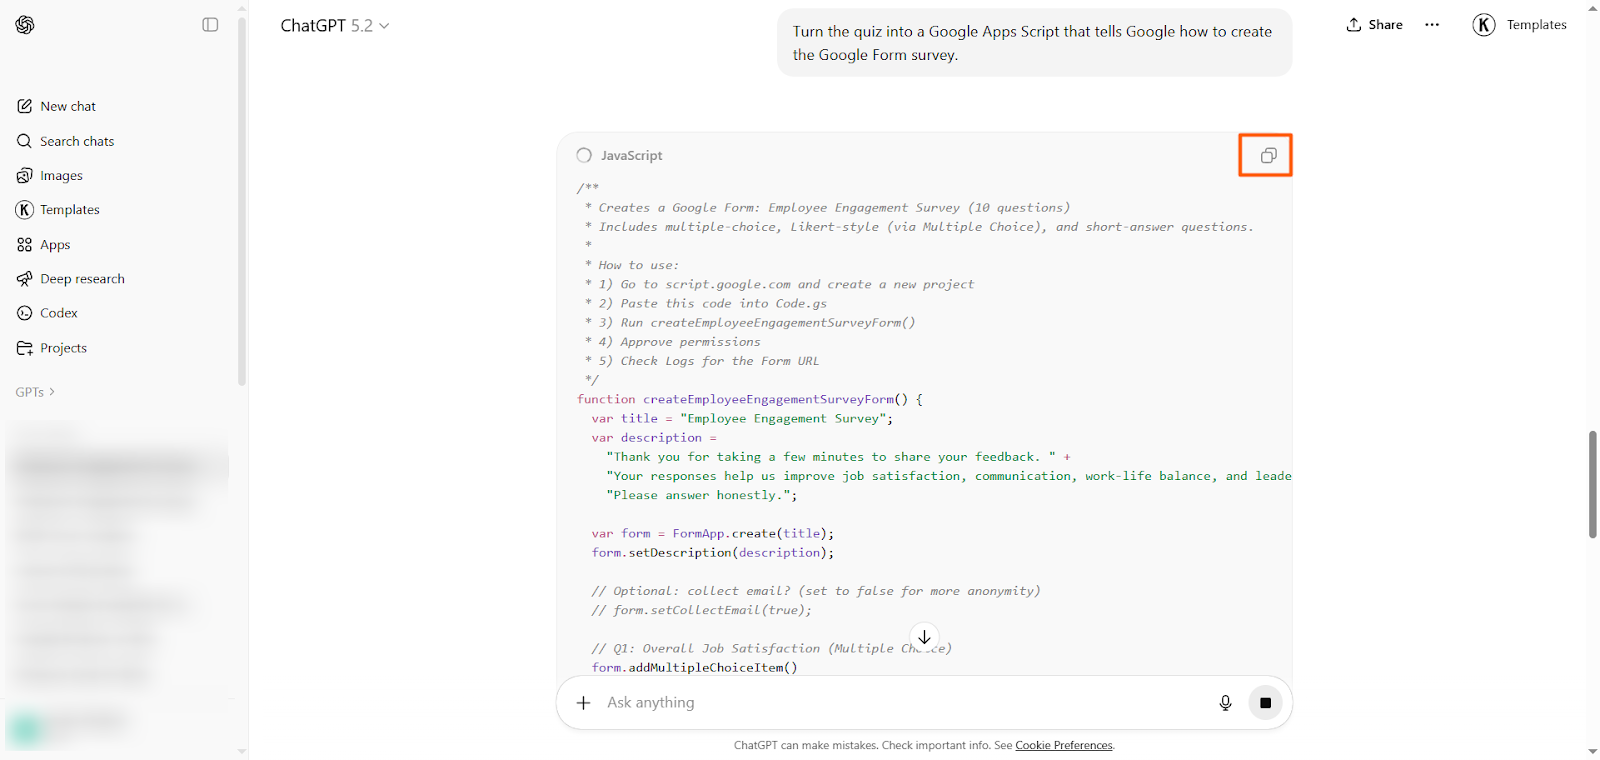Click the plus attach icon in the composer
Screen dimensions: 1600x760
[584, 703]
